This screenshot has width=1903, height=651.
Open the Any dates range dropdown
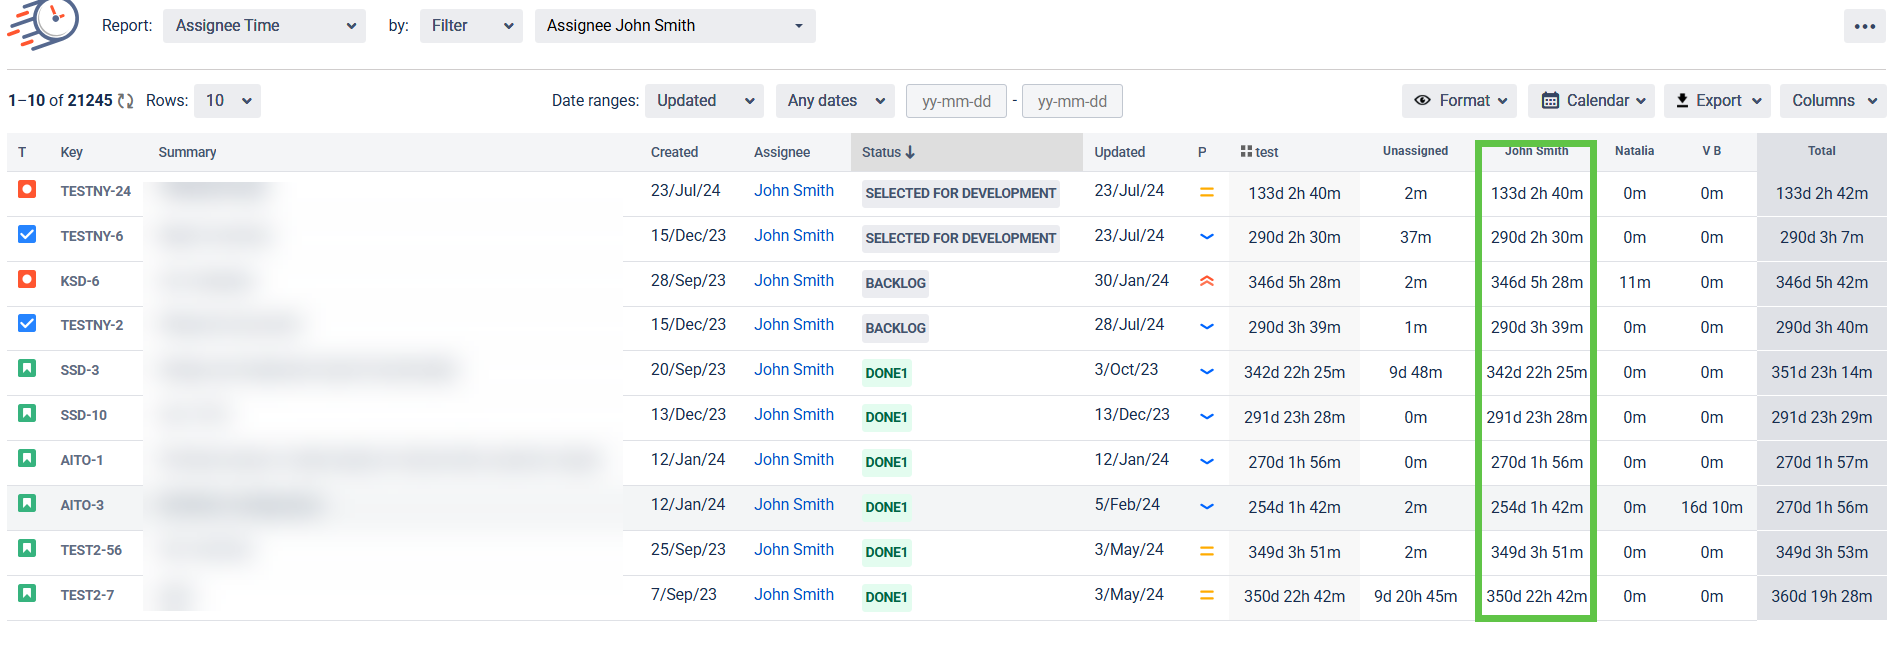pyautogui.click(x=835, y=101)
